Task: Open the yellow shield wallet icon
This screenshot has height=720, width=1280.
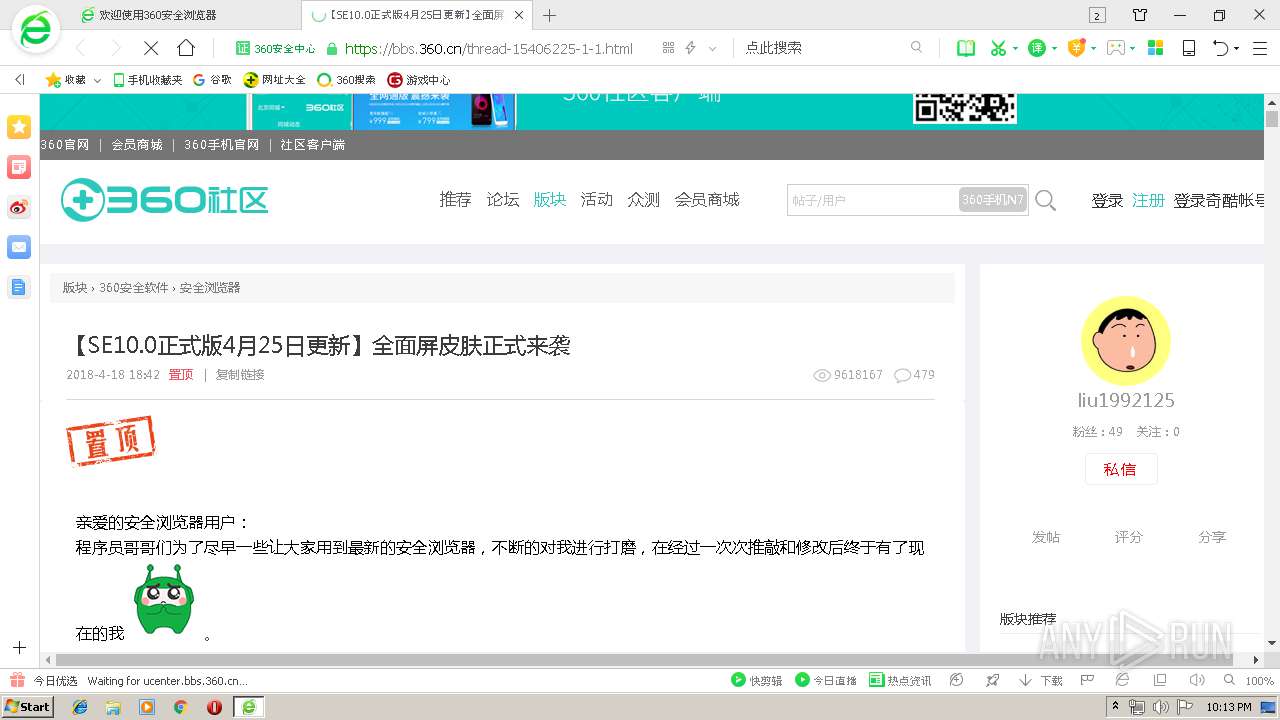Action: coord(1076,48)
